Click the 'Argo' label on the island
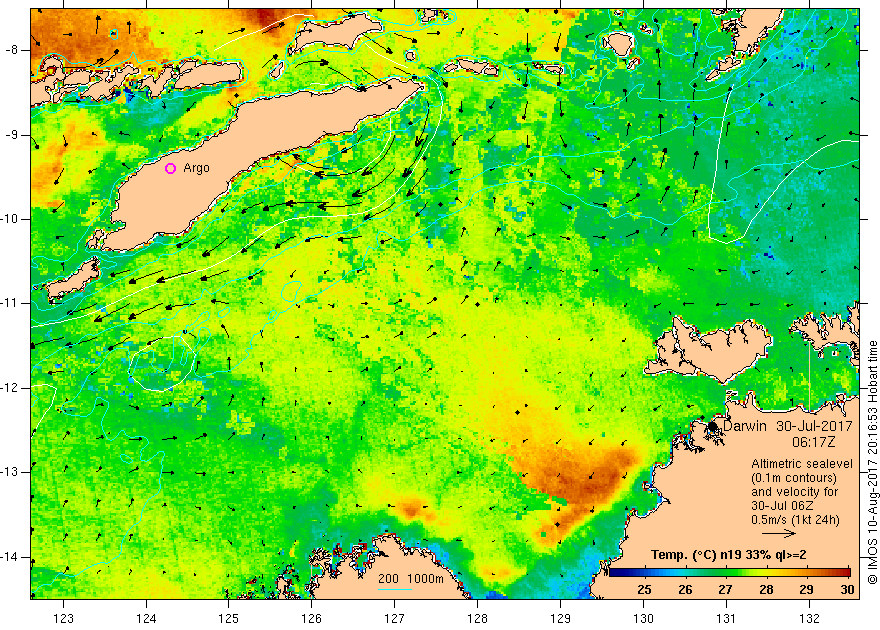 196,168
